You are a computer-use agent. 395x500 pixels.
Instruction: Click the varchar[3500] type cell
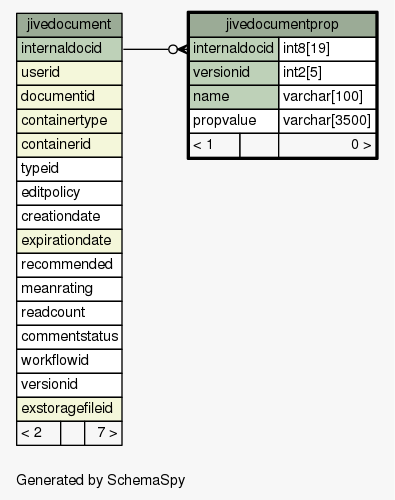pos(327,121)
